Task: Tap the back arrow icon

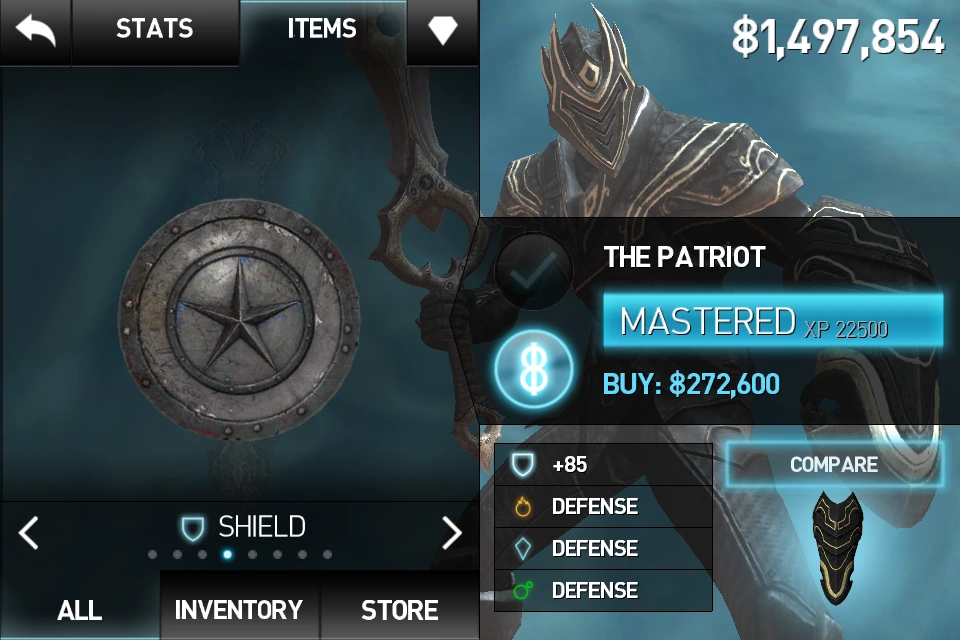Action: (x=36, y=31)
